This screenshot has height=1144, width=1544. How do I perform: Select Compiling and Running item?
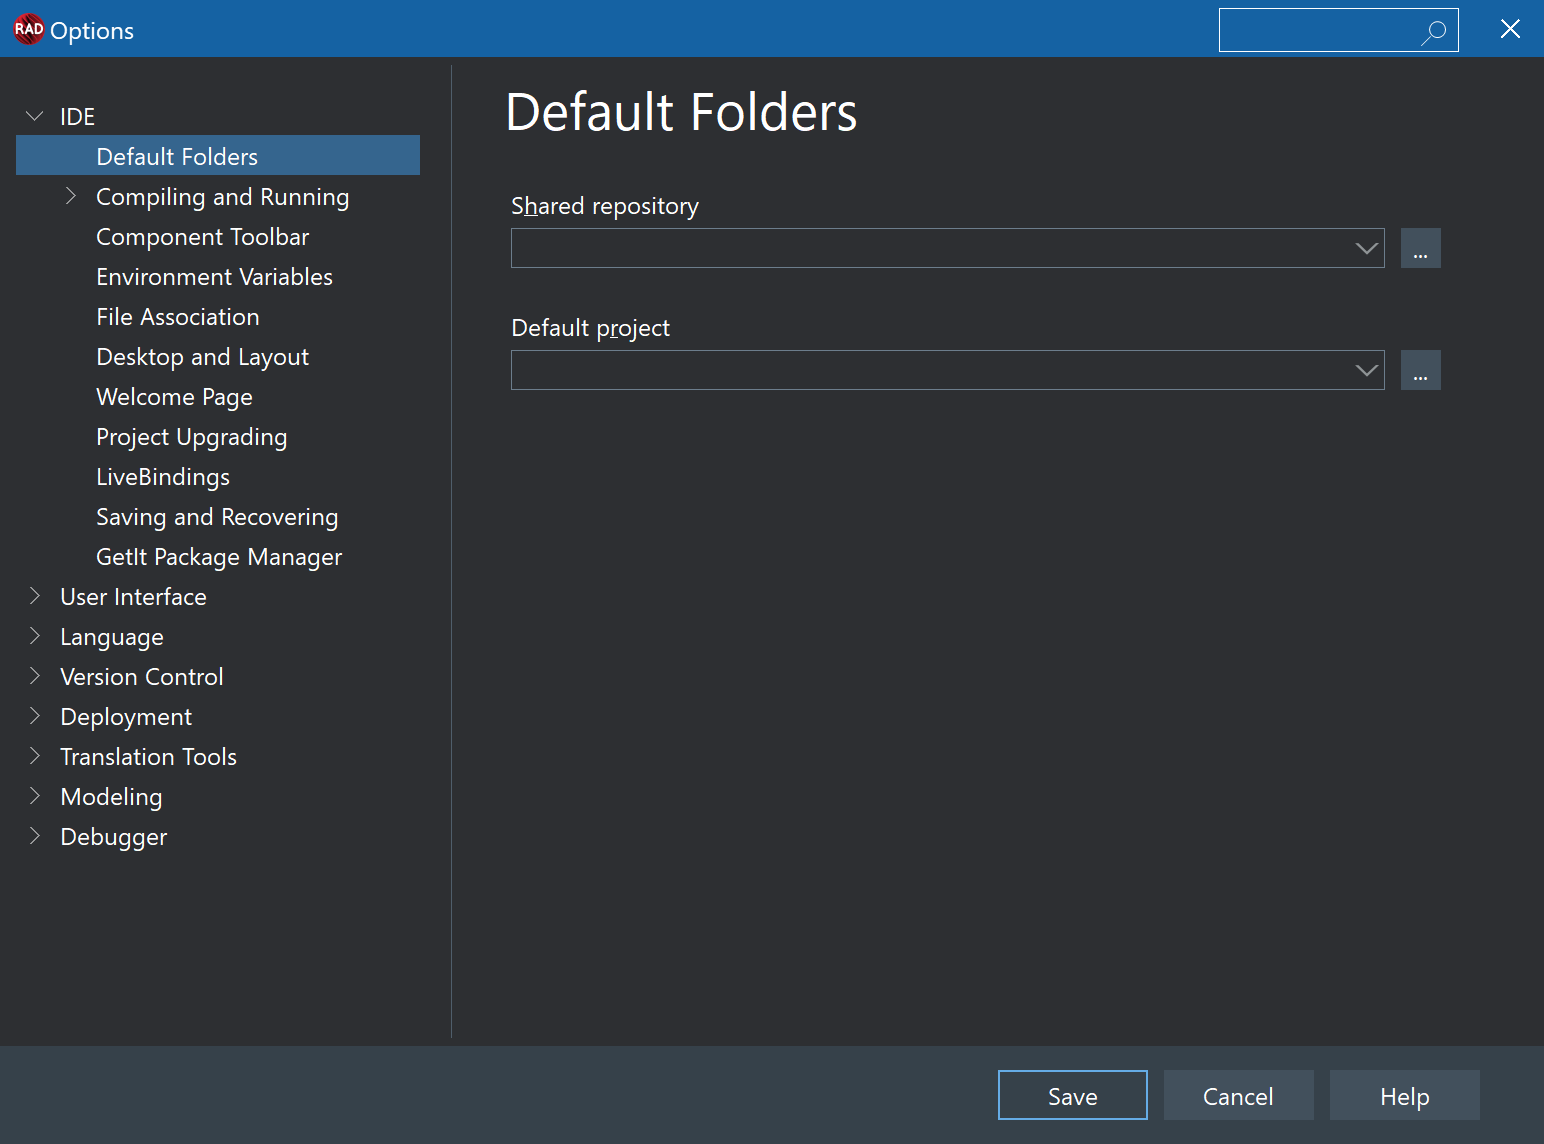coord(222,197)
